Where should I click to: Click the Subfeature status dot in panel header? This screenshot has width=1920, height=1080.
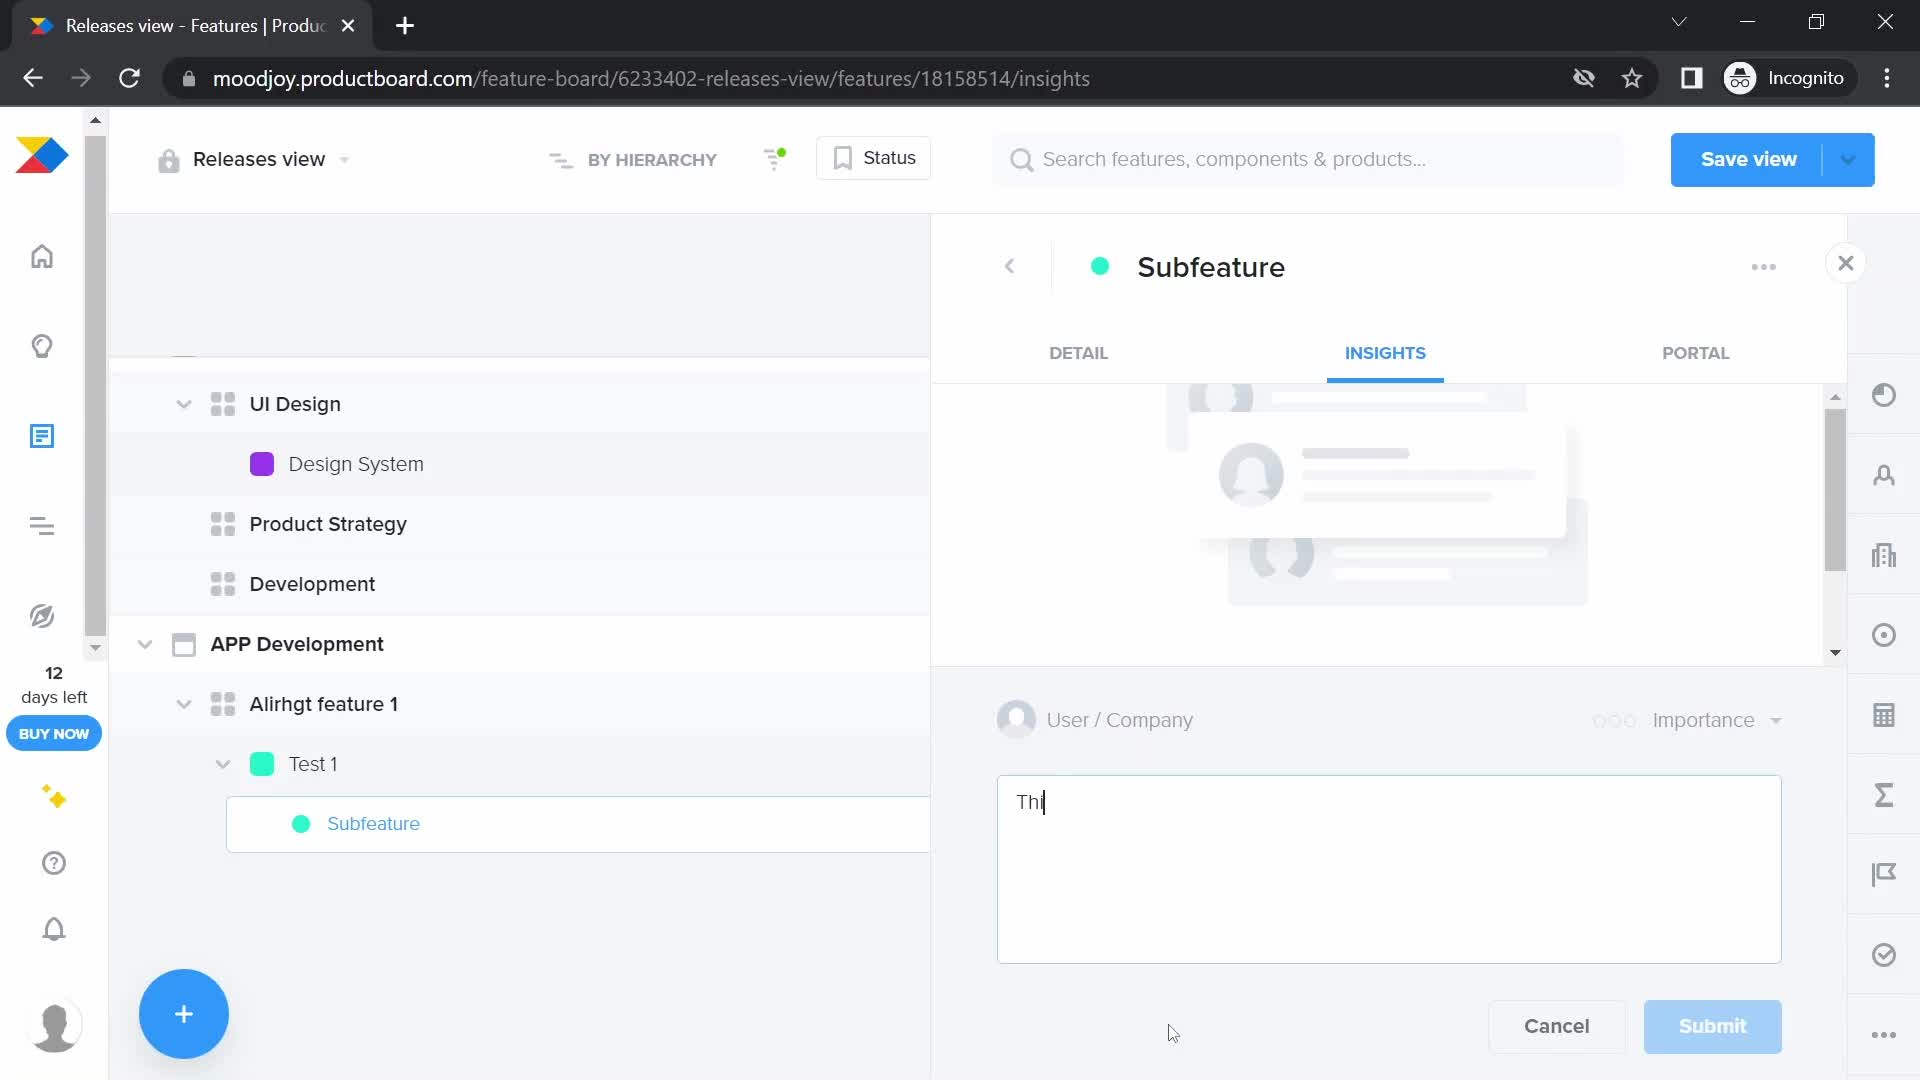click(x=1100, y=266)
